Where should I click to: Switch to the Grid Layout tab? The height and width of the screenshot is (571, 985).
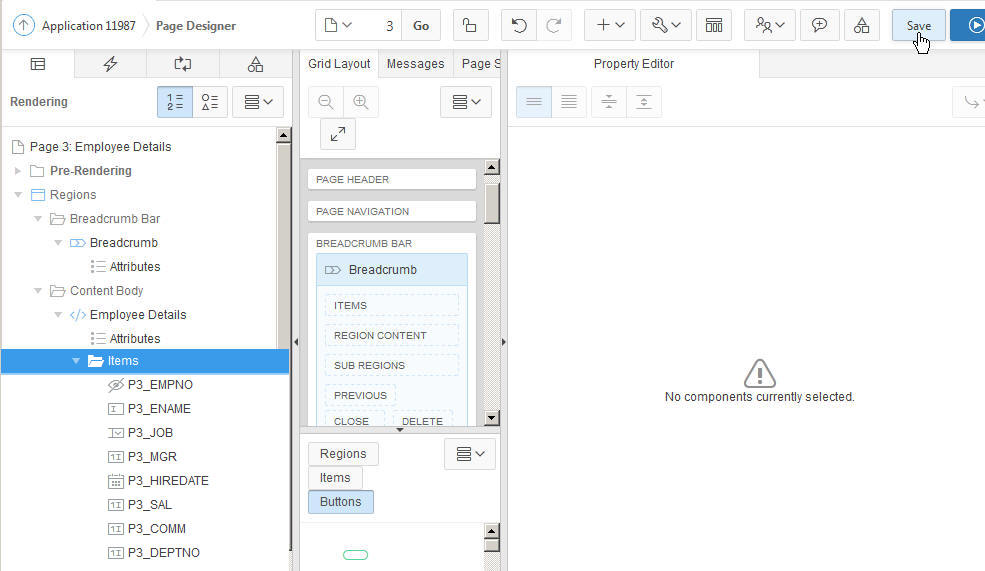click(339, 64)
